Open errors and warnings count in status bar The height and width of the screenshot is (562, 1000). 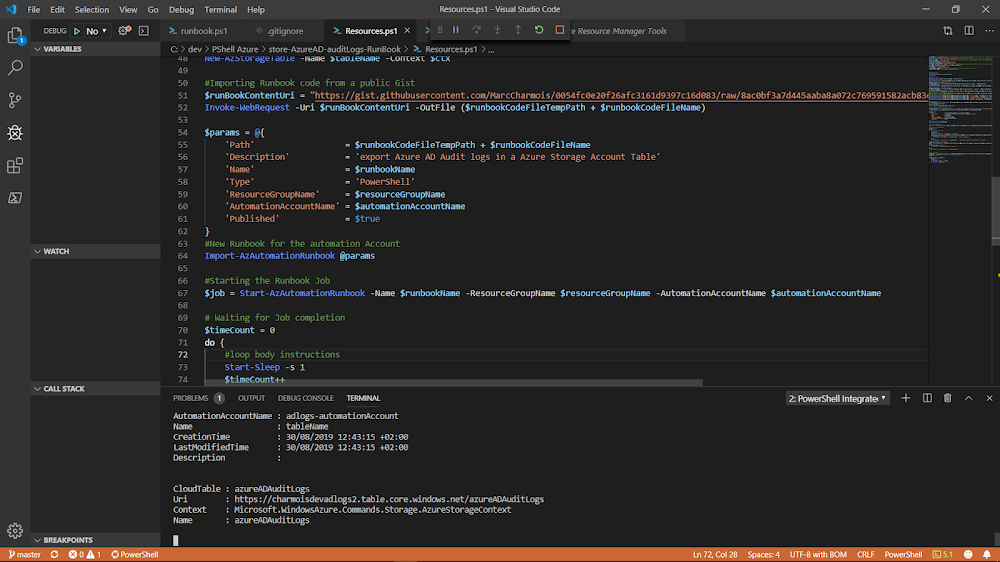point(85,554)
